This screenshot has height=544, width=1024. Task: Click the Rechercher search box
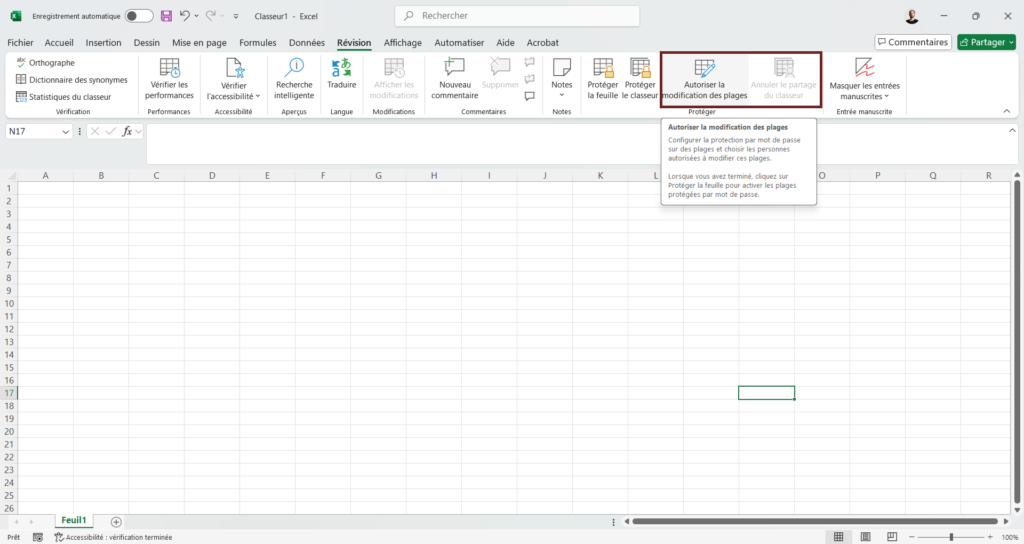pyautogui.click(x=517, y=16)
